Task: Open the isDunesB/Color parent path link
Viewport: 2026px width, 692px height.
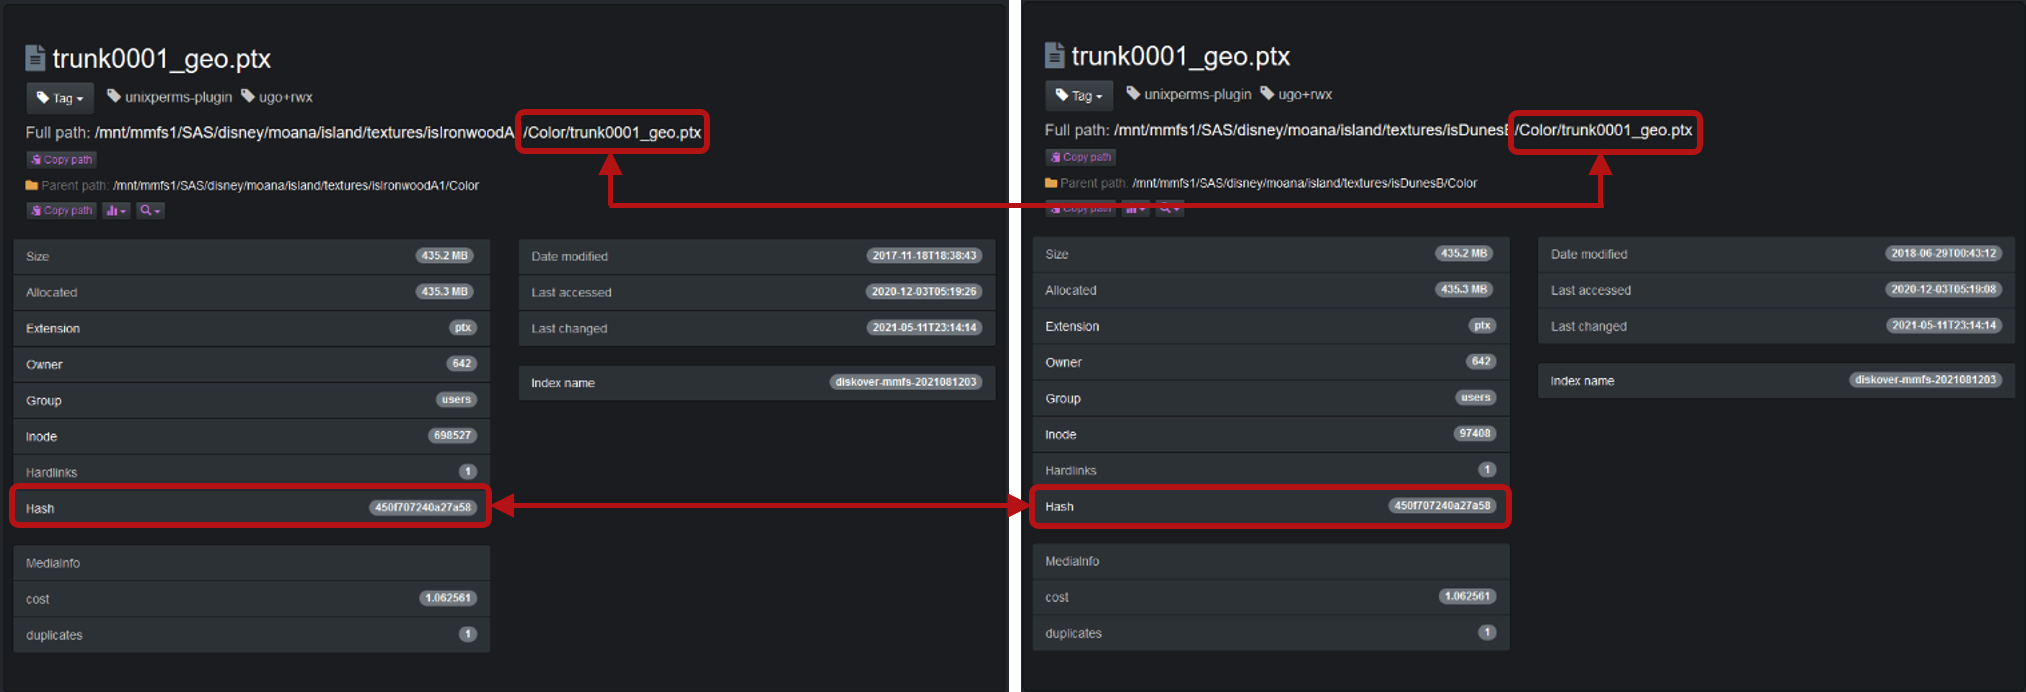Action: point(1304,183)
